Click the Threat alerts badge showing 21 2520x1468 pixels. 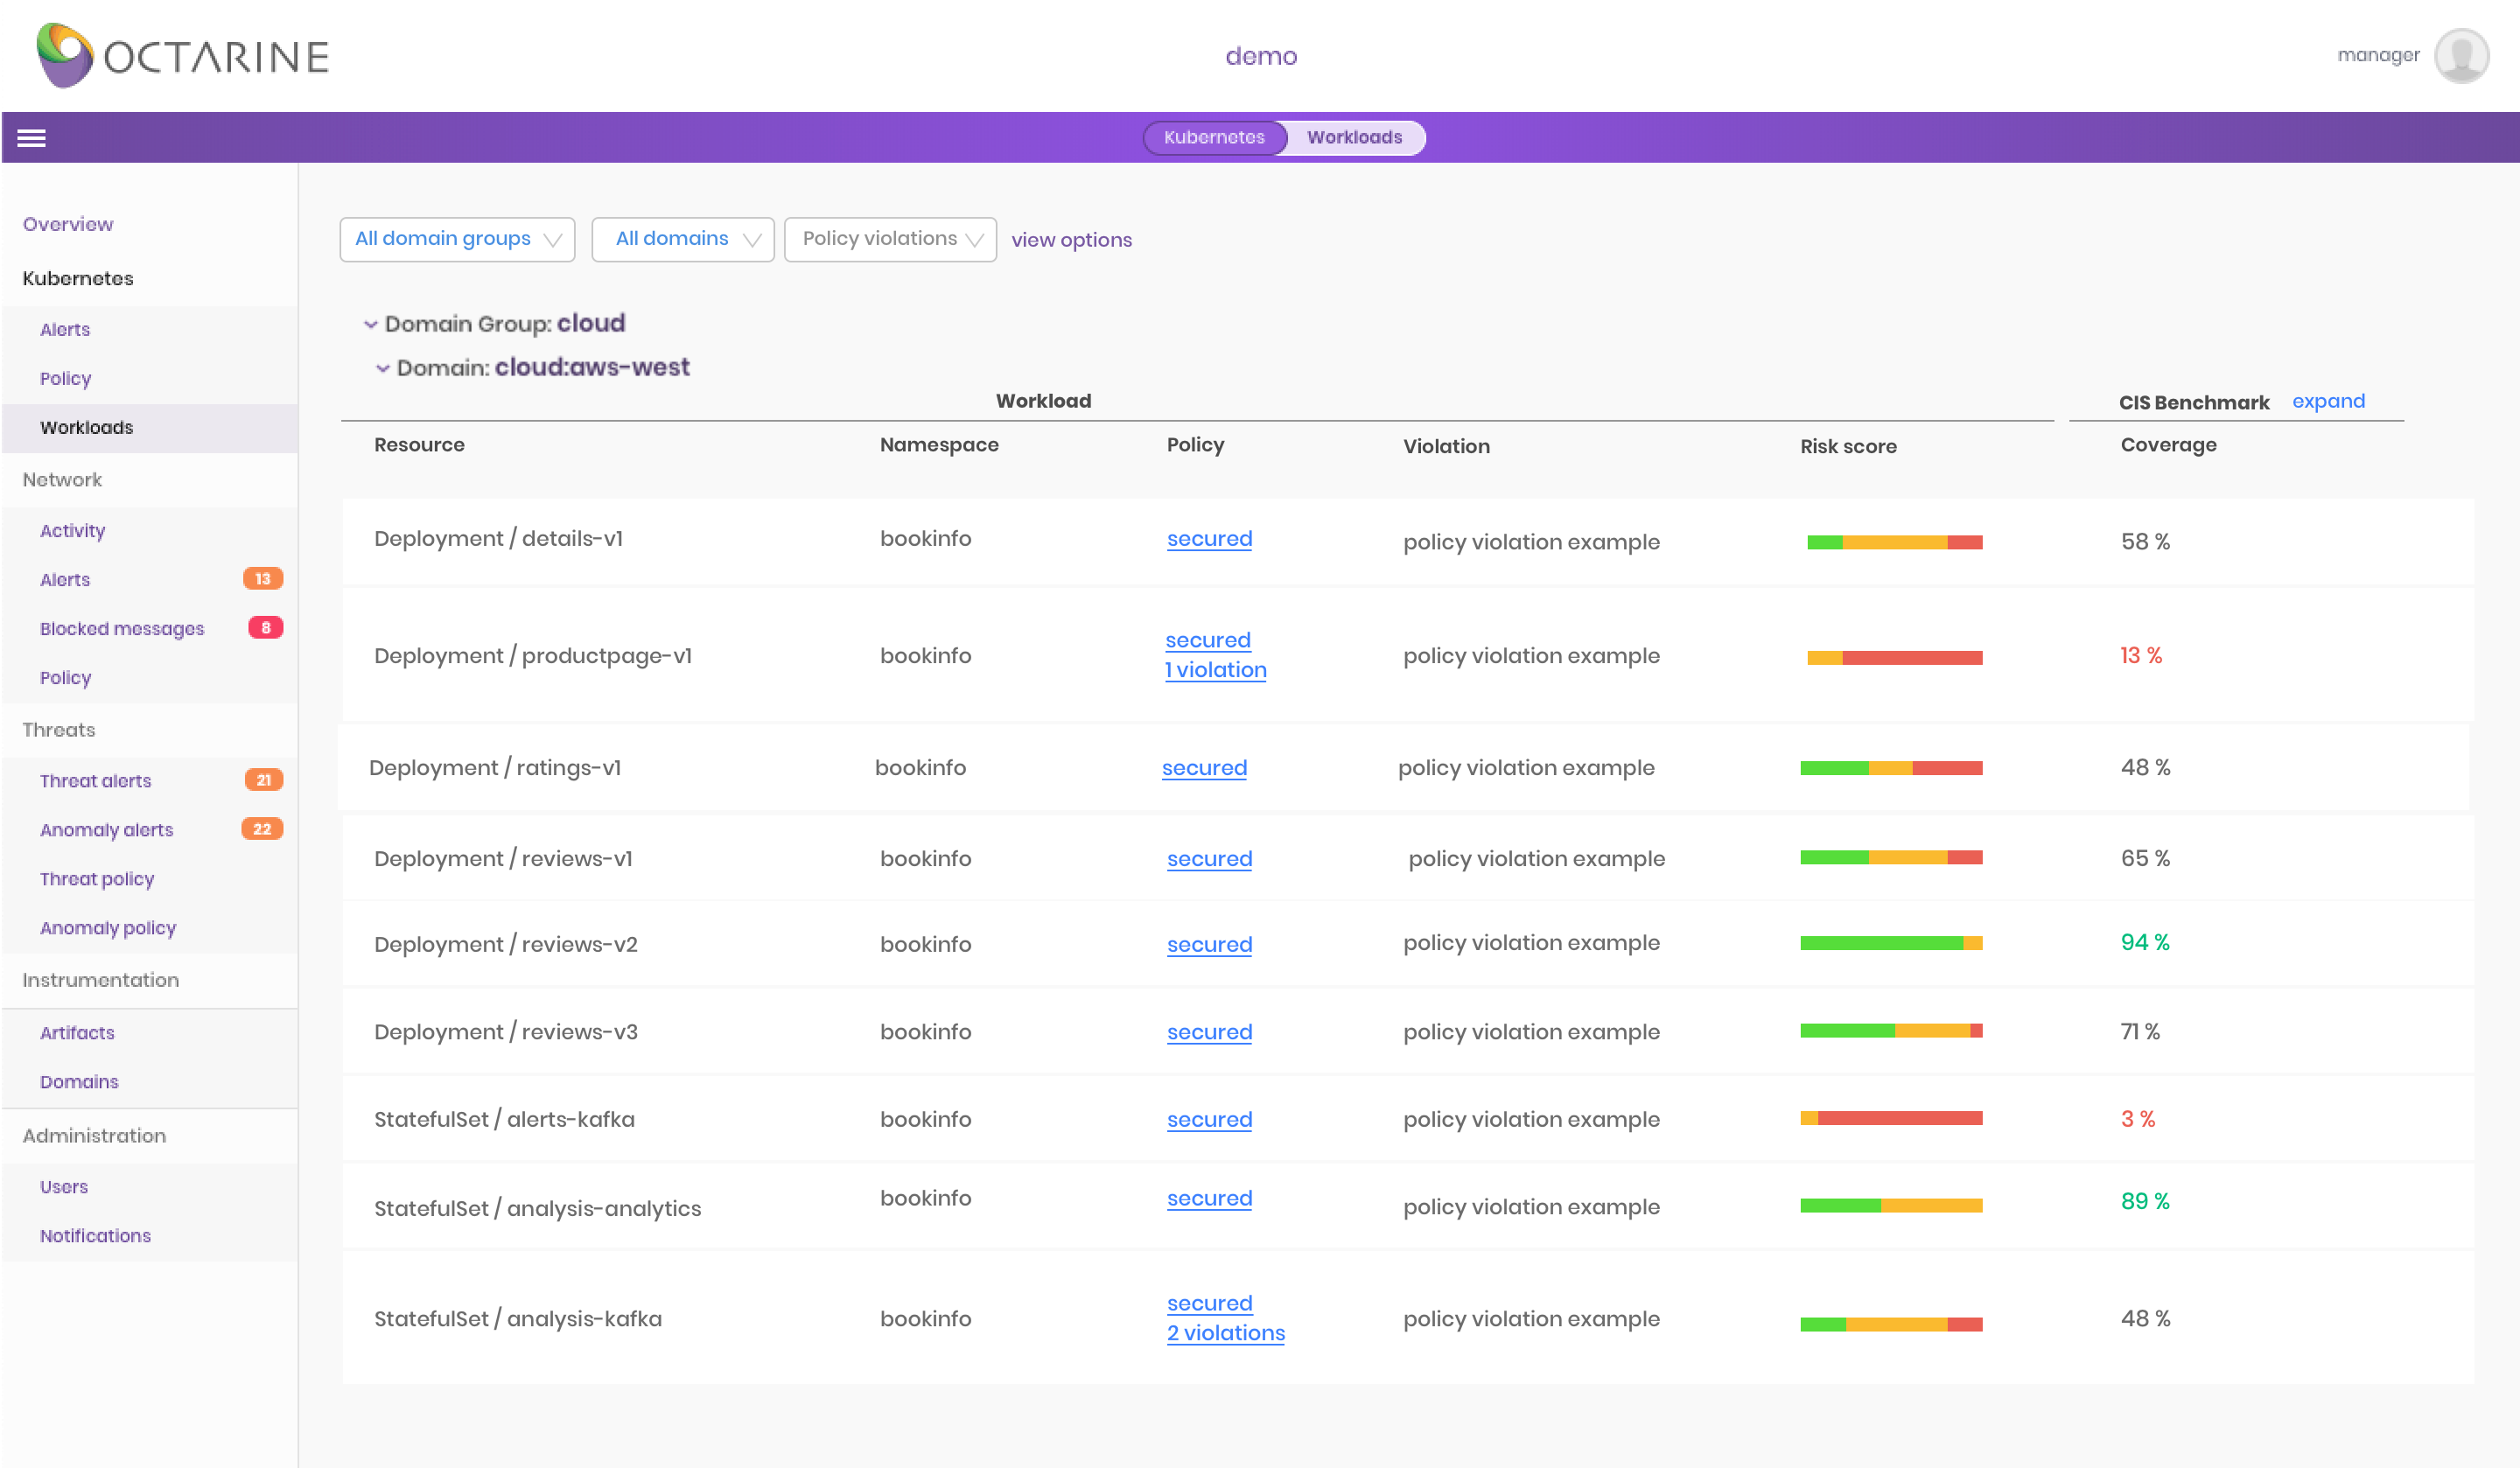[263, 780]
